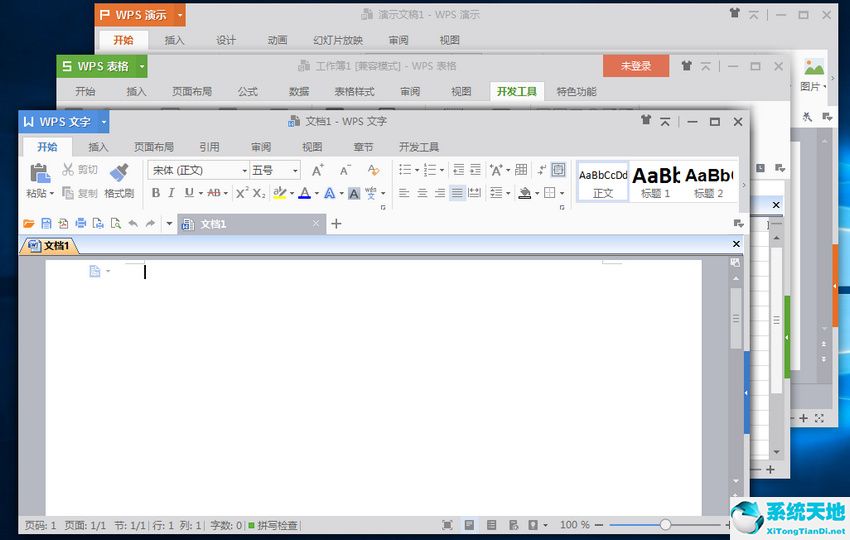Click the distributed alignment icon
This screenshot has width=850, height=540.
pyautogui.click(x=474, y=193)
